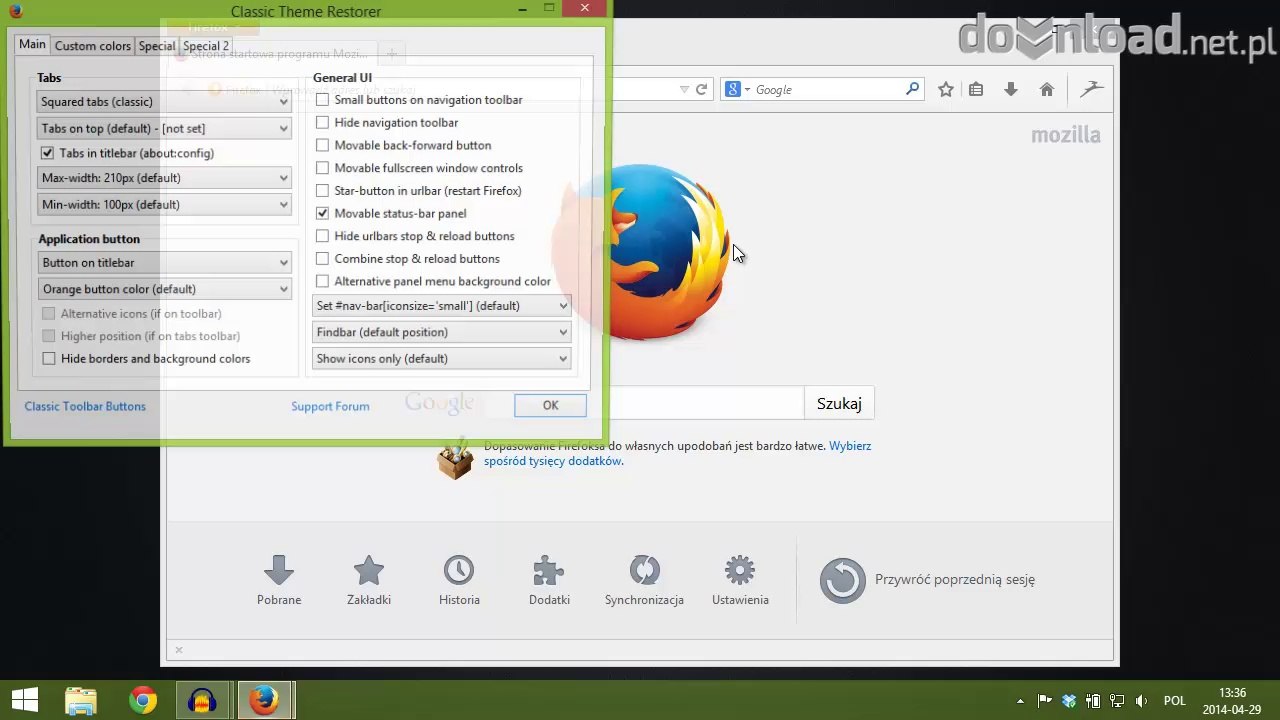1280x720 pixels.
Task: Check Combine stop & reload buttons
Action: point(322,259)
